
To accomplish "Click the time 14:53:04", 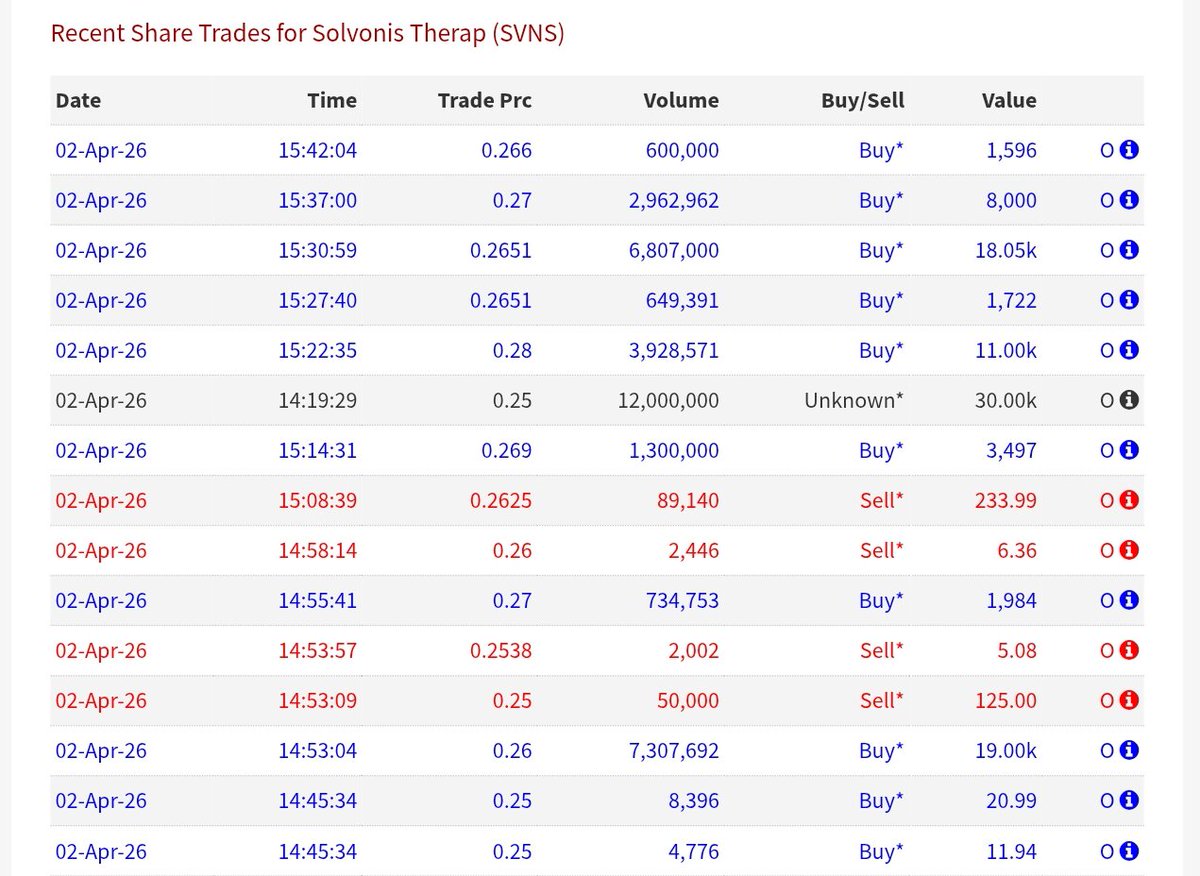I will coord(317,750).
